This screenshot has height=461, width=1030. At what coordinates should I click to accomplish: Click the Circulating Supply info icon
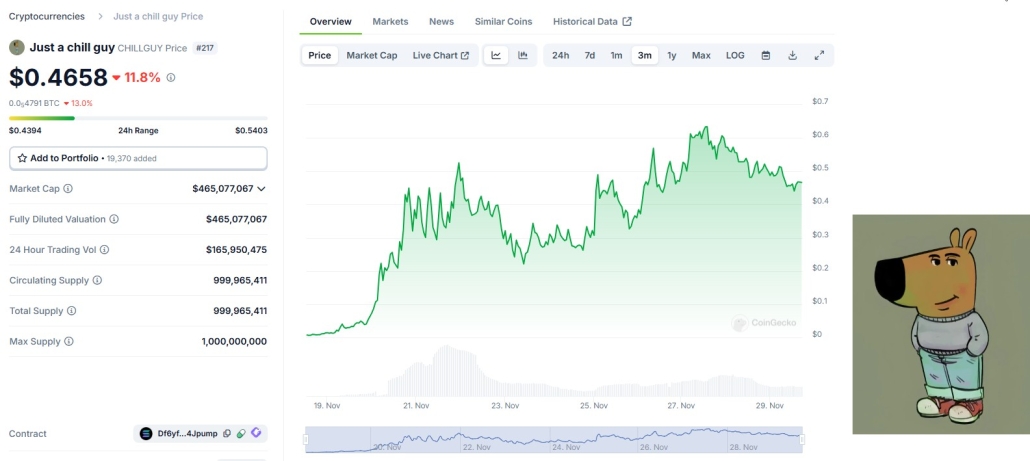97,280
